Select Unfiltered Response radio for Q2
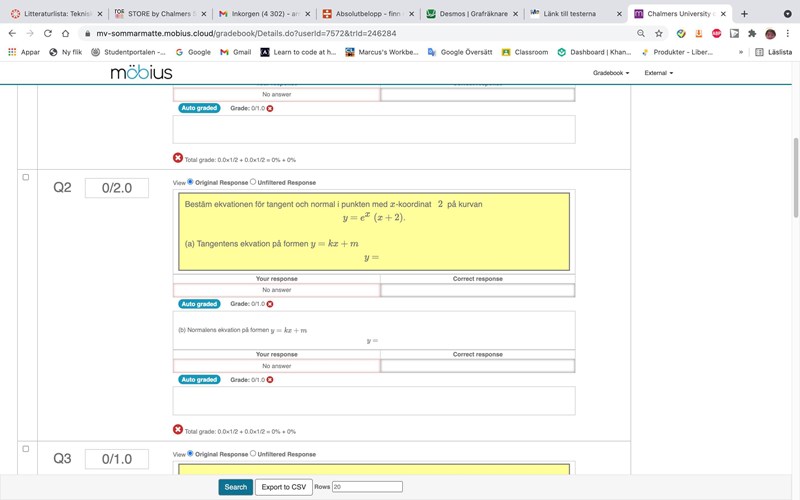 coord(253,183)
